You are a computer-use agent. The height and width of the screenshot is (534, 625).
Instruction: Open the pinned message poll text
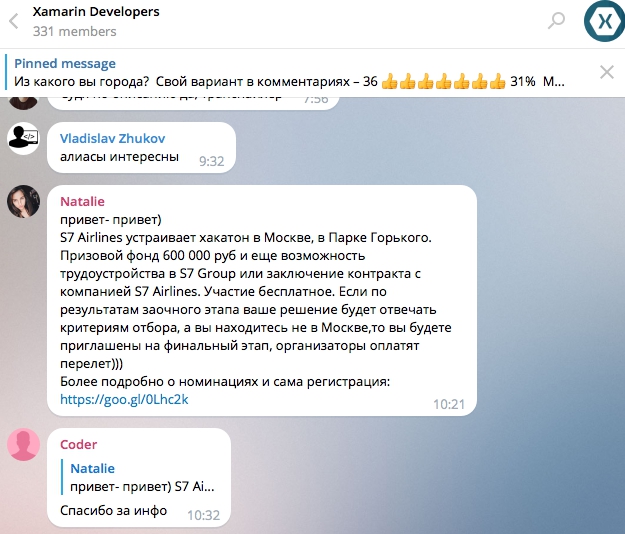click(289, 82)
